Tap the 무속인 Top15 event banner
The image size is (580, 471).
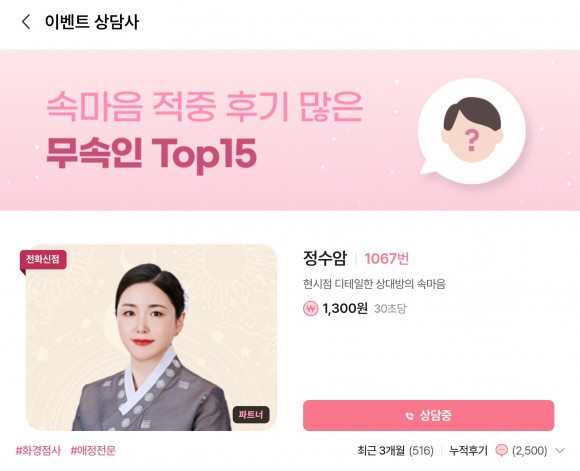tap(290, 130)
